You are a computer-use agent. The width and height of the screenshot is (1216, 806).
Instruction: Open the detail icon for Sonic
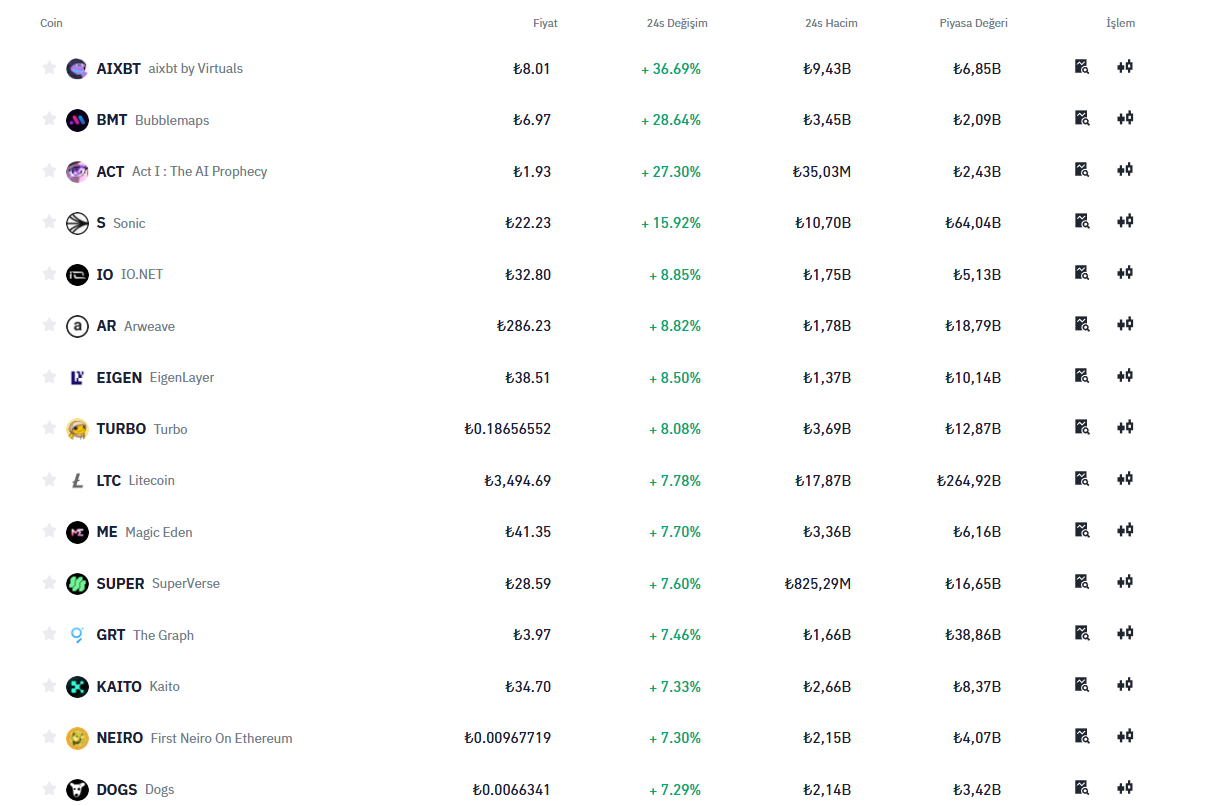(x=1081, y=221)
